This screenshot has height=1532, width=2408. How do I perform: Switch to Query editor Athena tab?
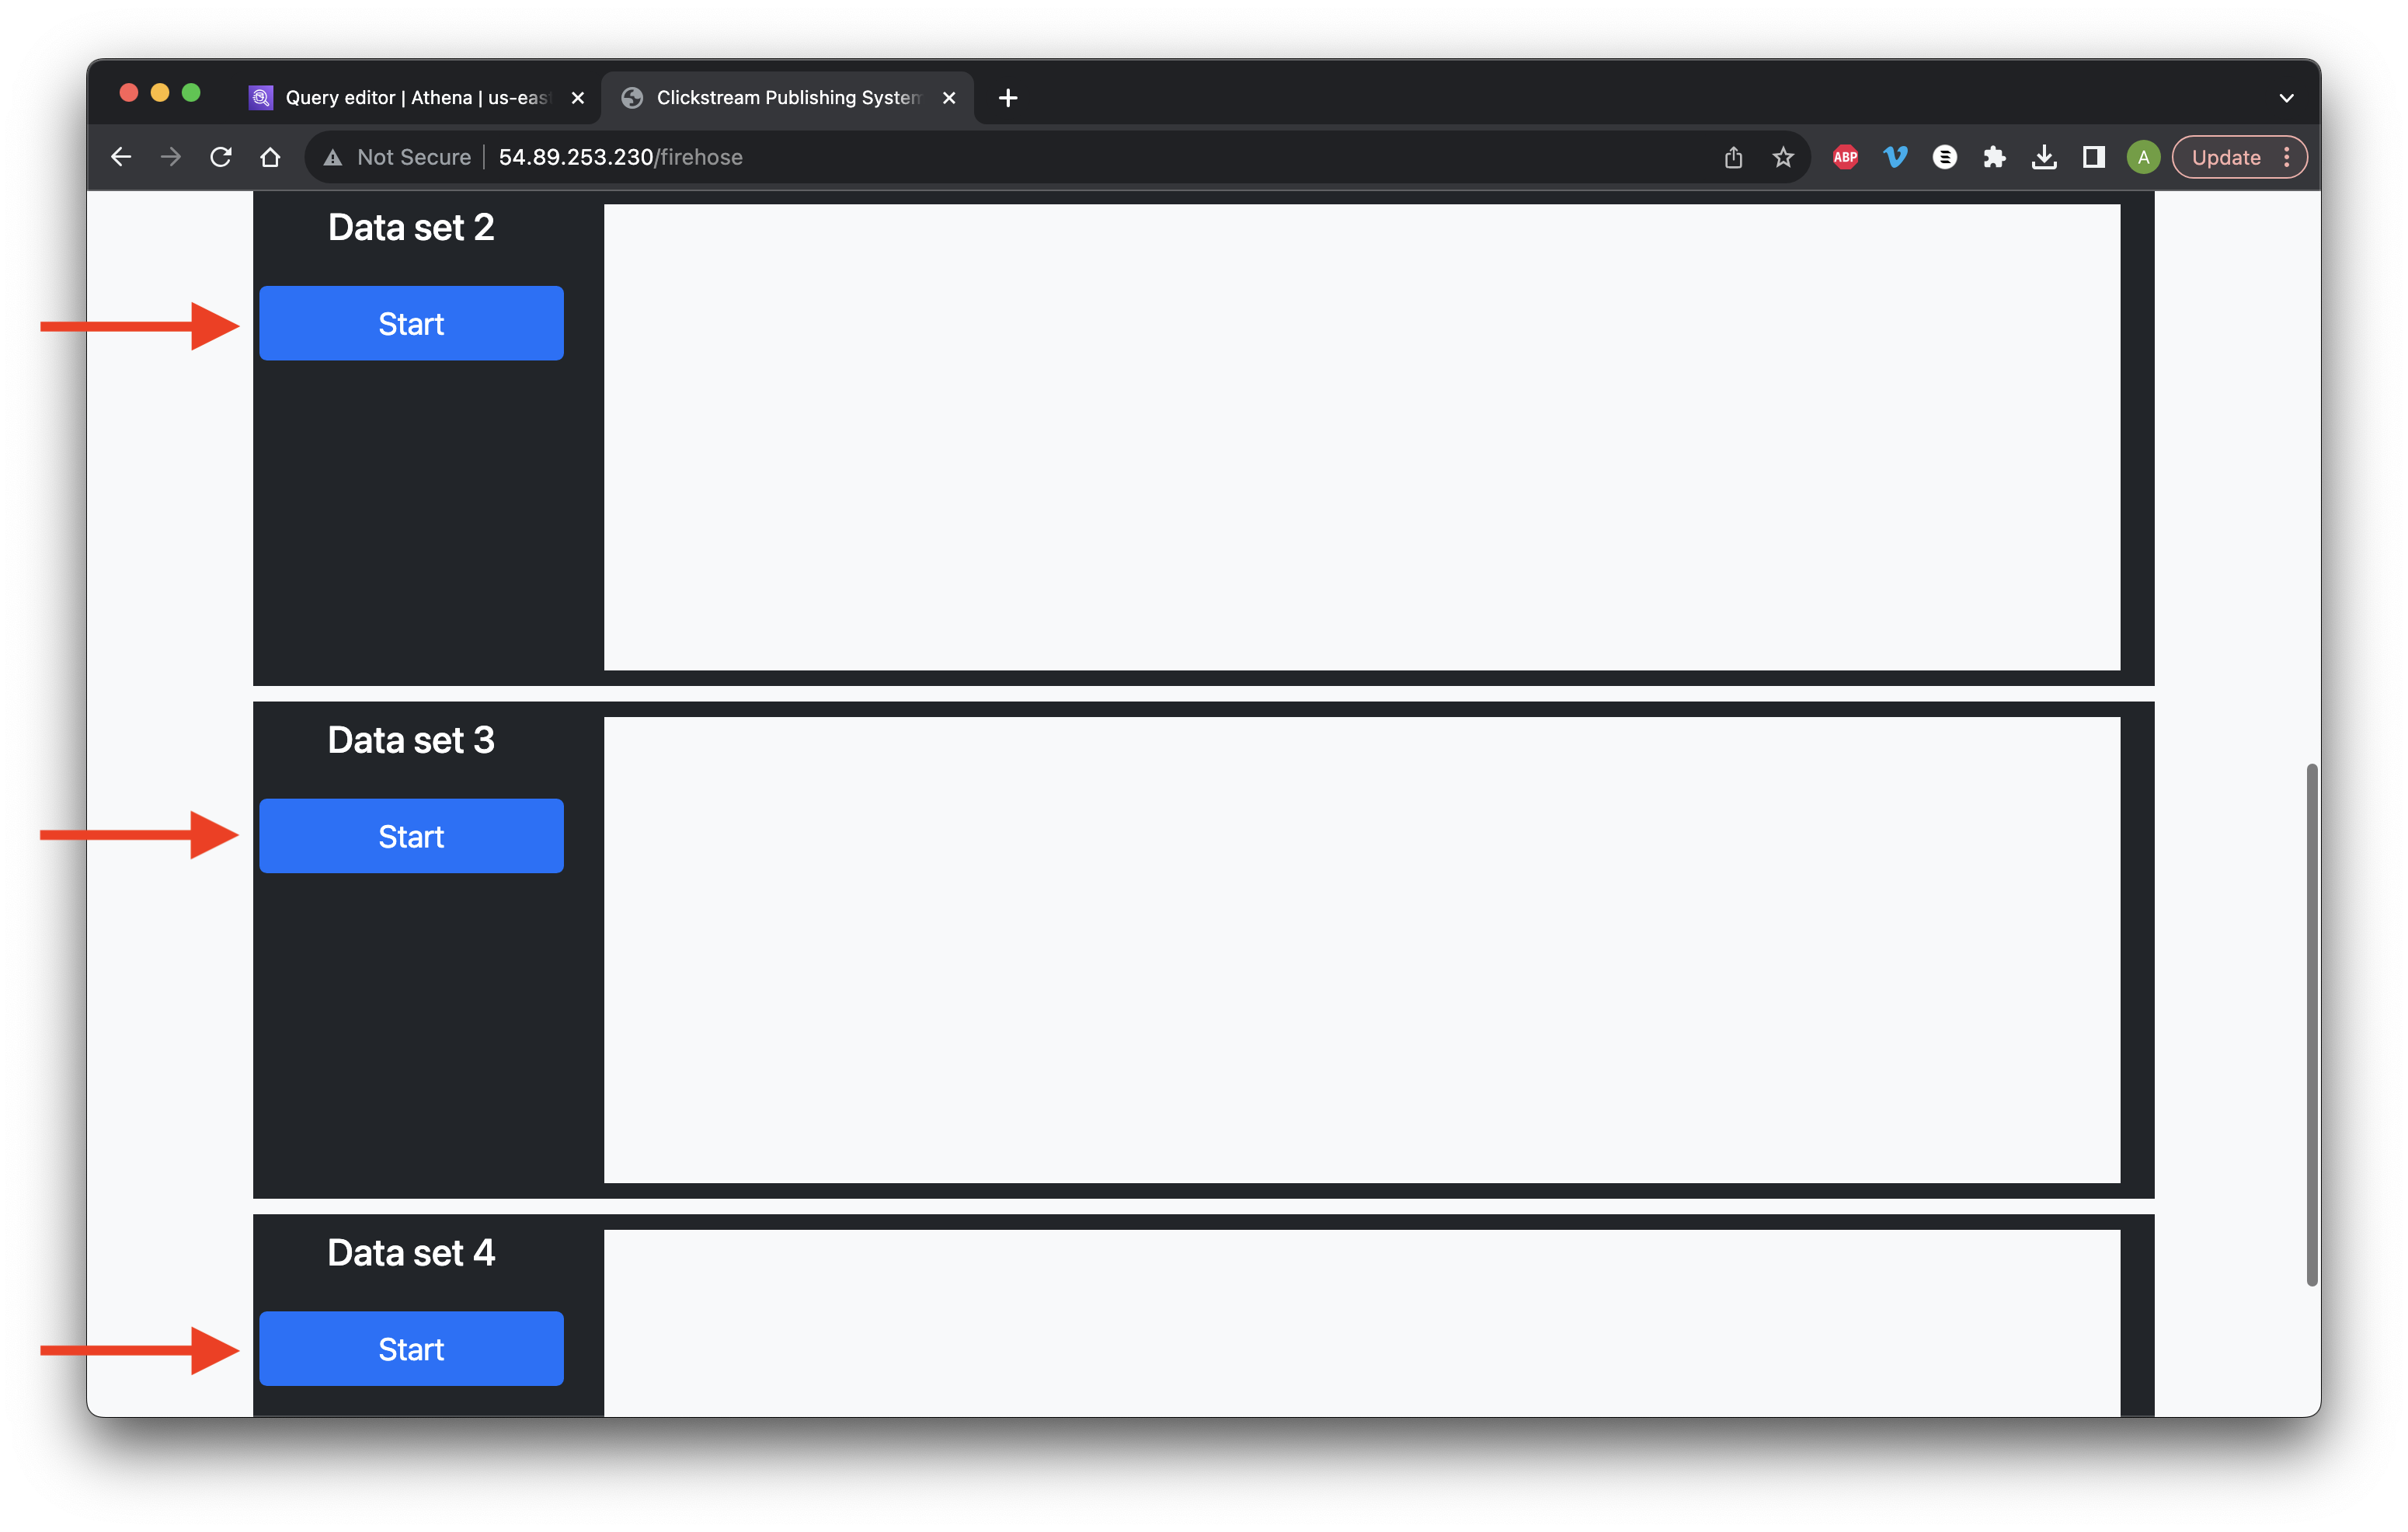point(416,97)
